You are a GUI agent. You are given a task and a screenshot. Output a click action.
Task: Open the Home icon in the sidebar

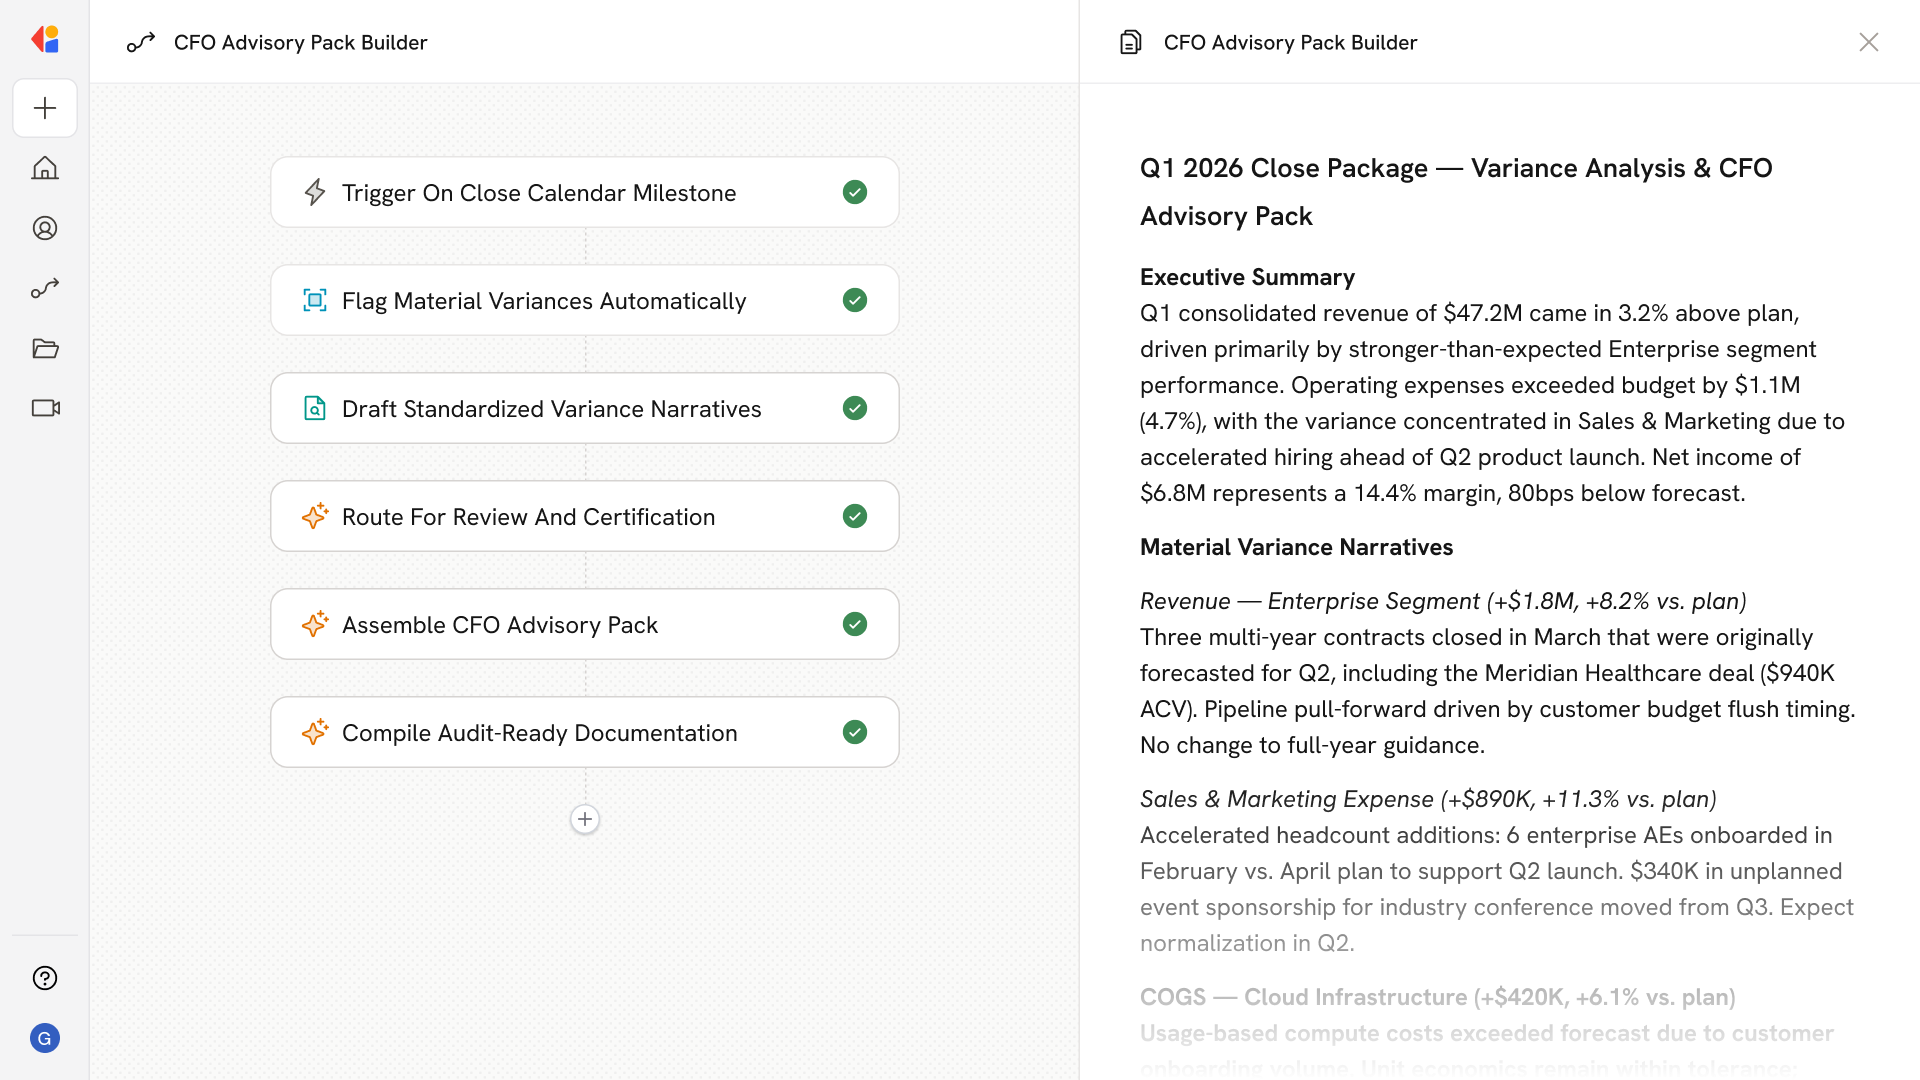[x=45, y=168]
